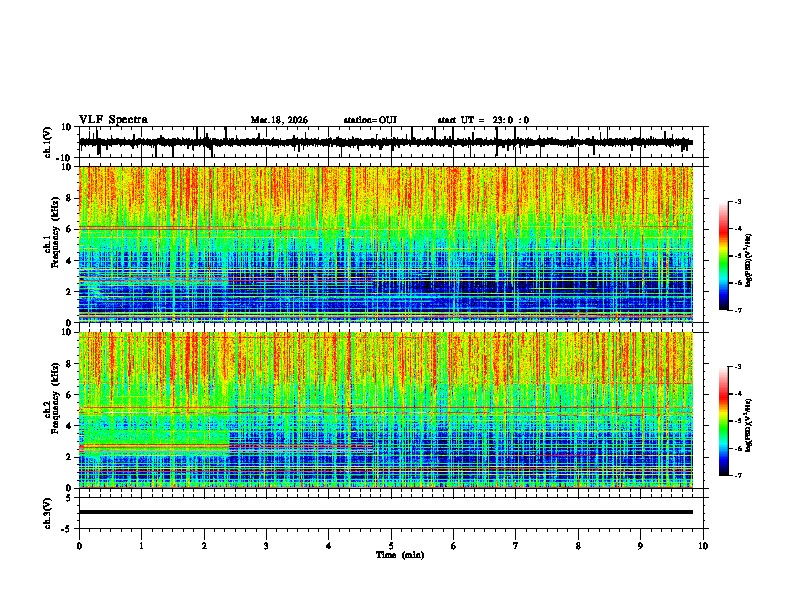Click the ch.3 flat black voltage trace
This screenshot has width=792, height=612.
(385, 512)
